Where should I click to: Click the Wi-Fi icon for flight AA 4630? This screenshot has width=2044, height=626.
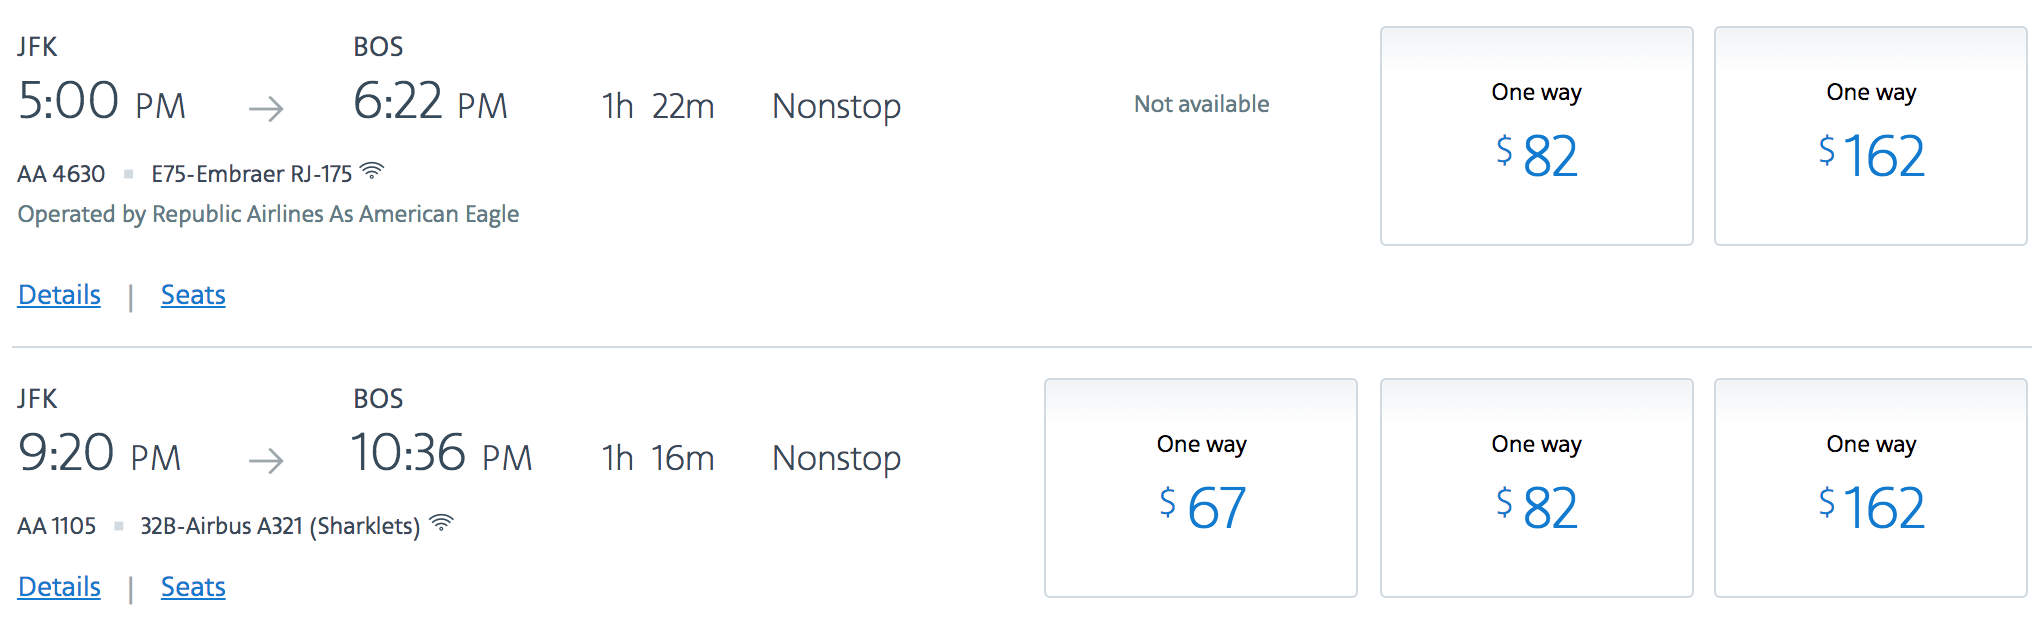point(372,171)
